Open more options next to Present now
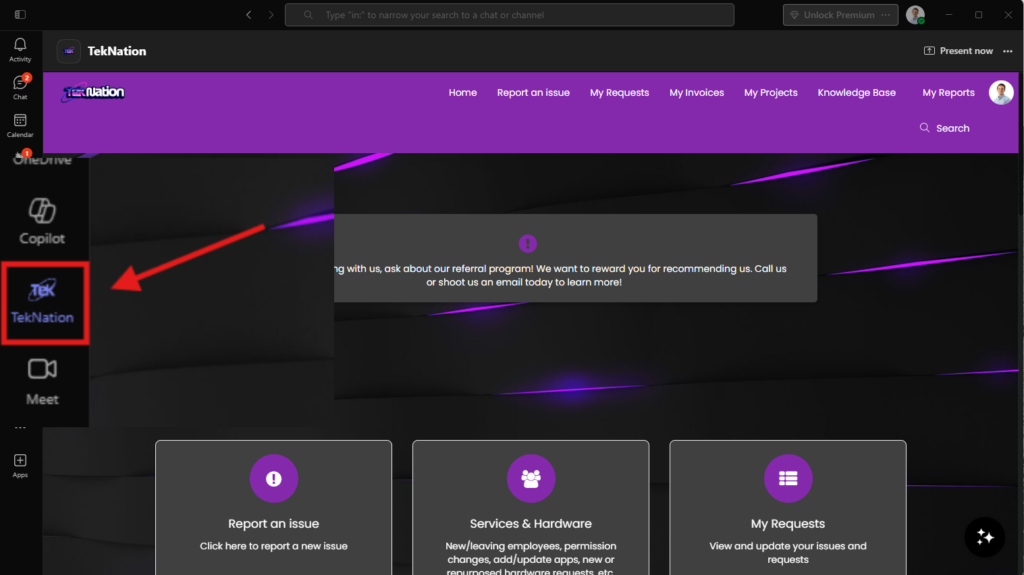 tap(1008, 51)
